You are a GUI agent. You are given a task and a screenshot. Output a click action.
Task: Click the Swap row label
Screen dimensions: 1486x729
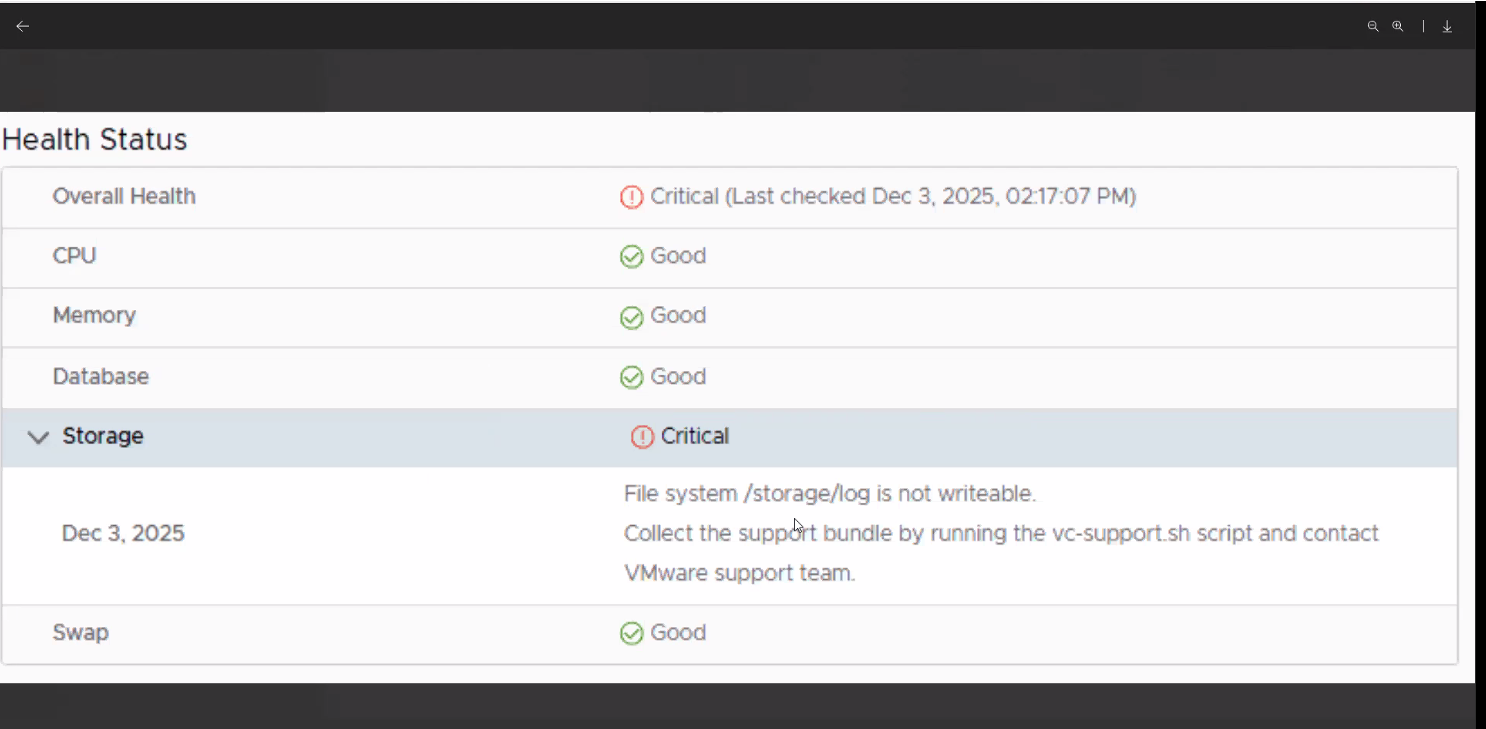[80, 633]
